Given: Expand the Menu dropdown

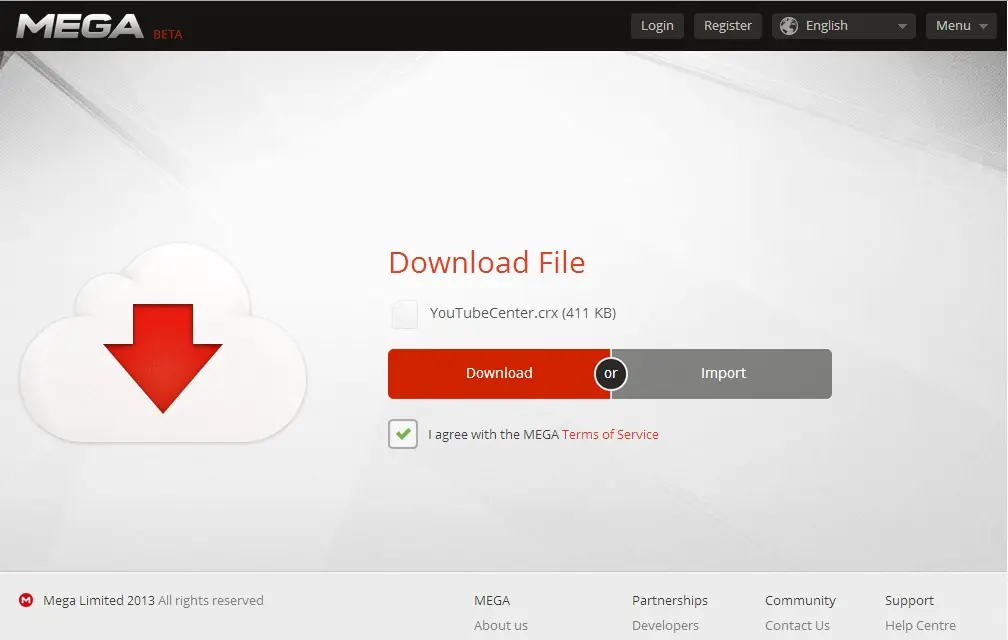Looking at the screenshot, I should tap(961, 26).
